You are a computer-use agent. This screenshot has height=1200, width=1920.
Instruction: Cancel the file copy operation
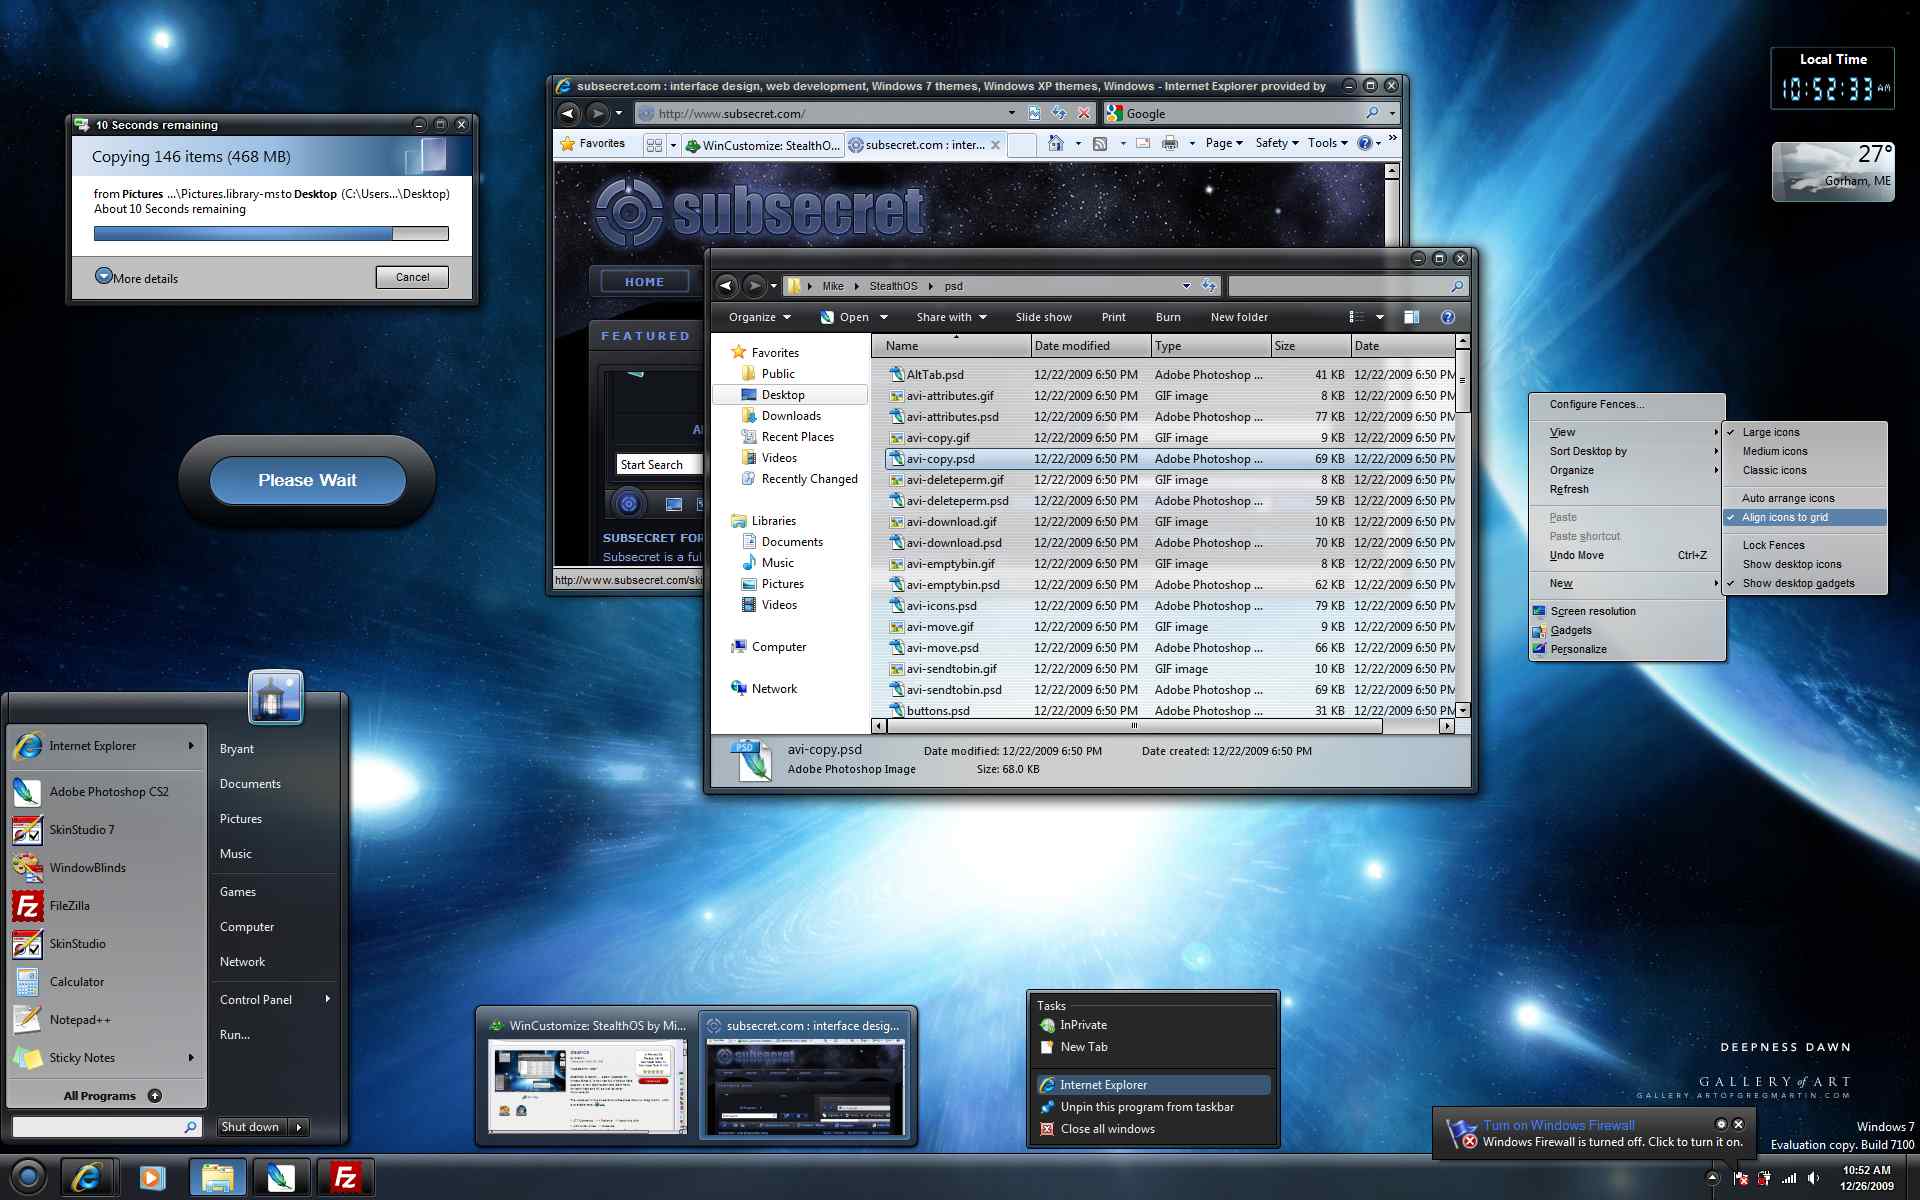click(412, 277)
